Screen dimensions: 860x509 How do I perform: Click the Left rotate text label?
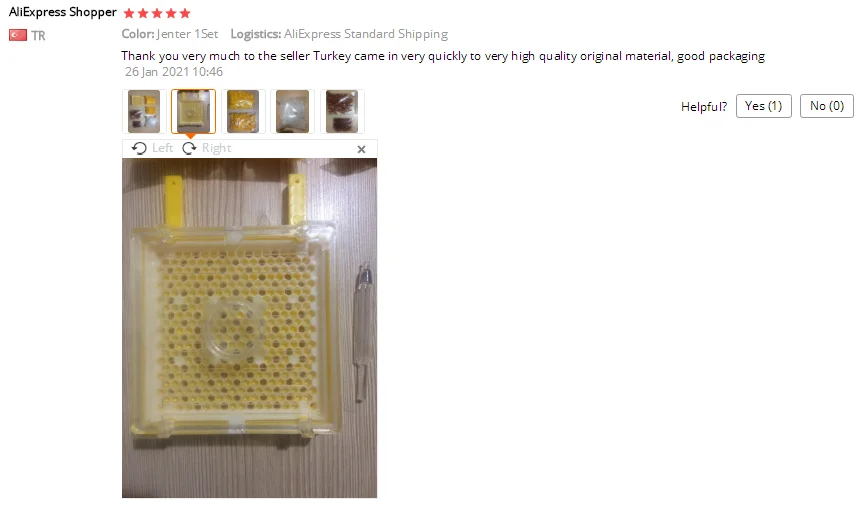point(162,148)
